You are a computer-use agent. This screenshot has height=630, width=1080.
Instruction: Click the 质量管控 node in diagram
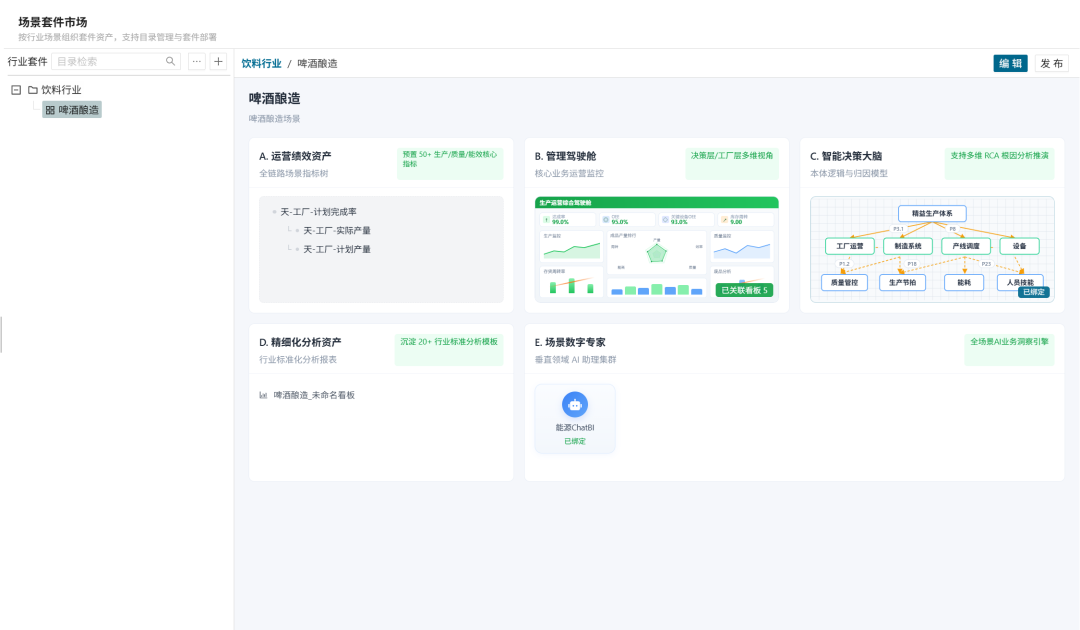click(x=844, y=282)
